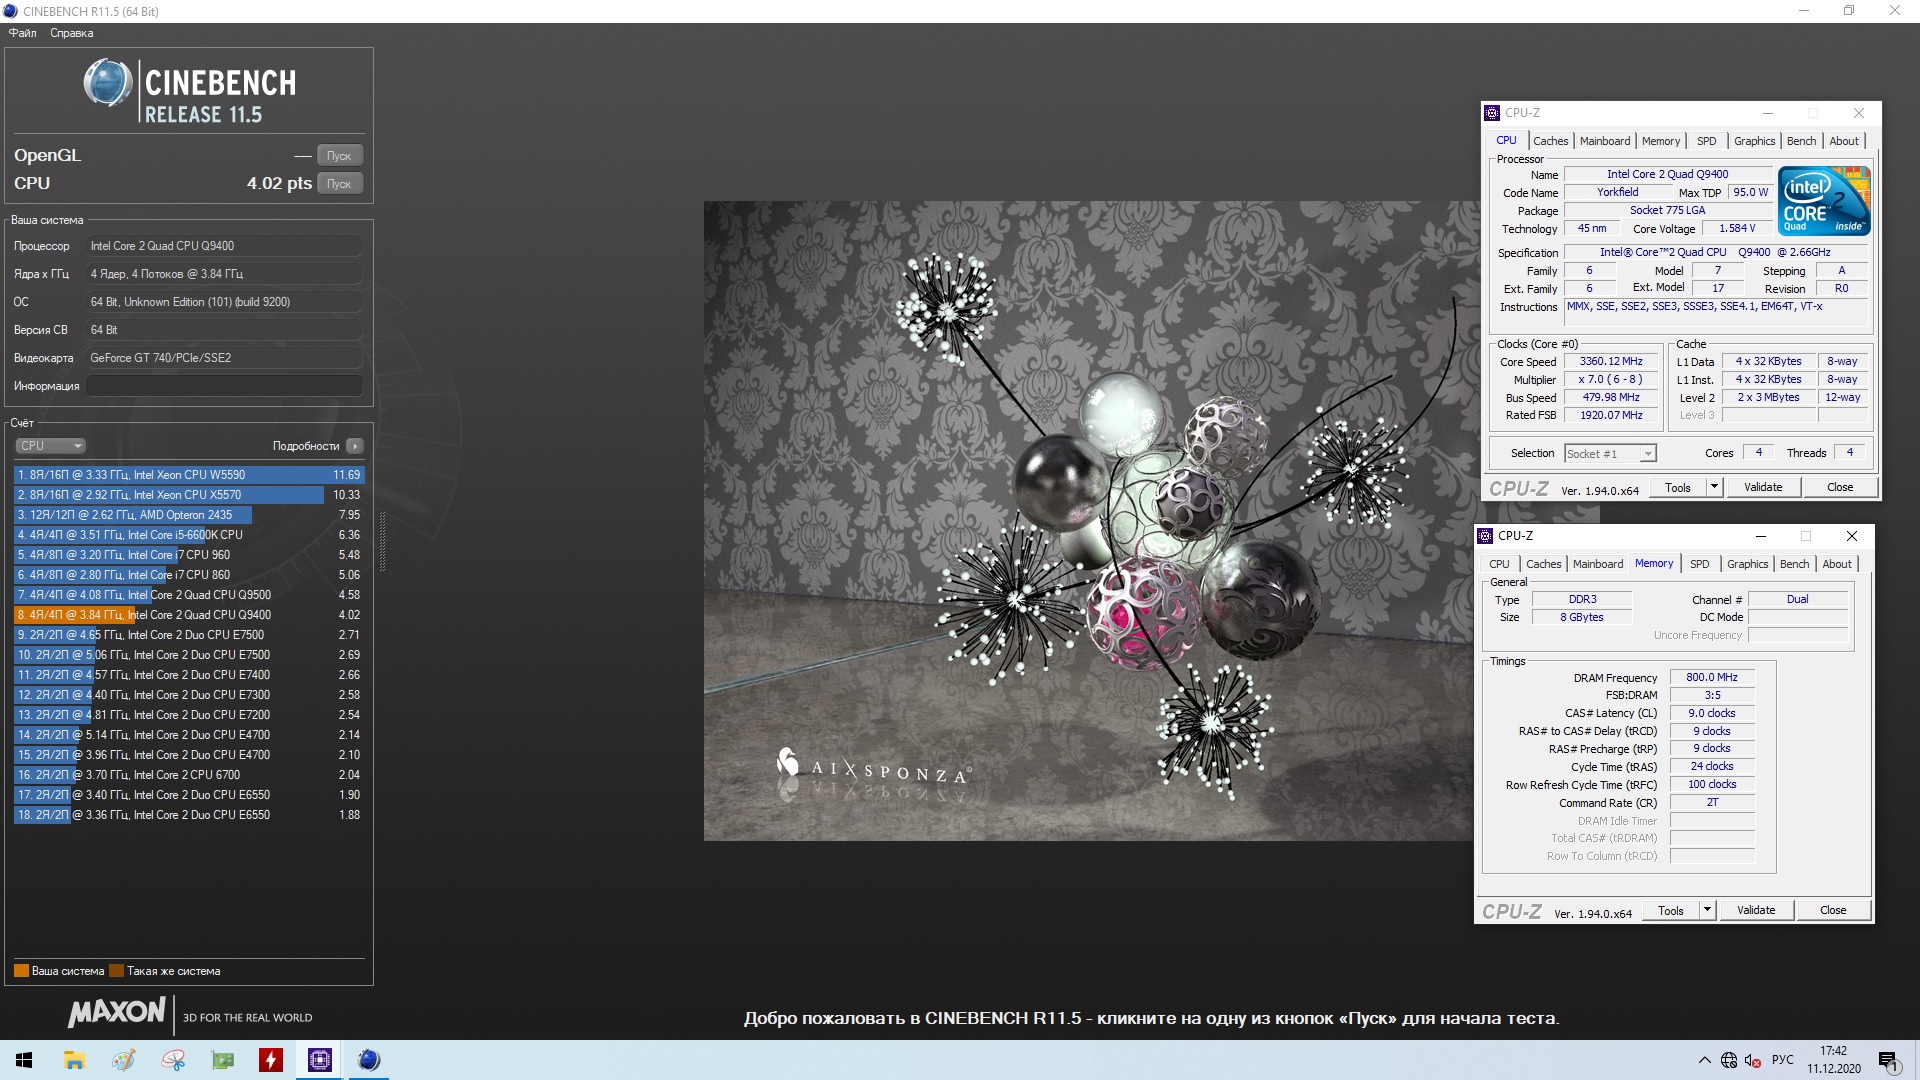Open Graphics tab in lower CPU-Z window

point(1748,564)
